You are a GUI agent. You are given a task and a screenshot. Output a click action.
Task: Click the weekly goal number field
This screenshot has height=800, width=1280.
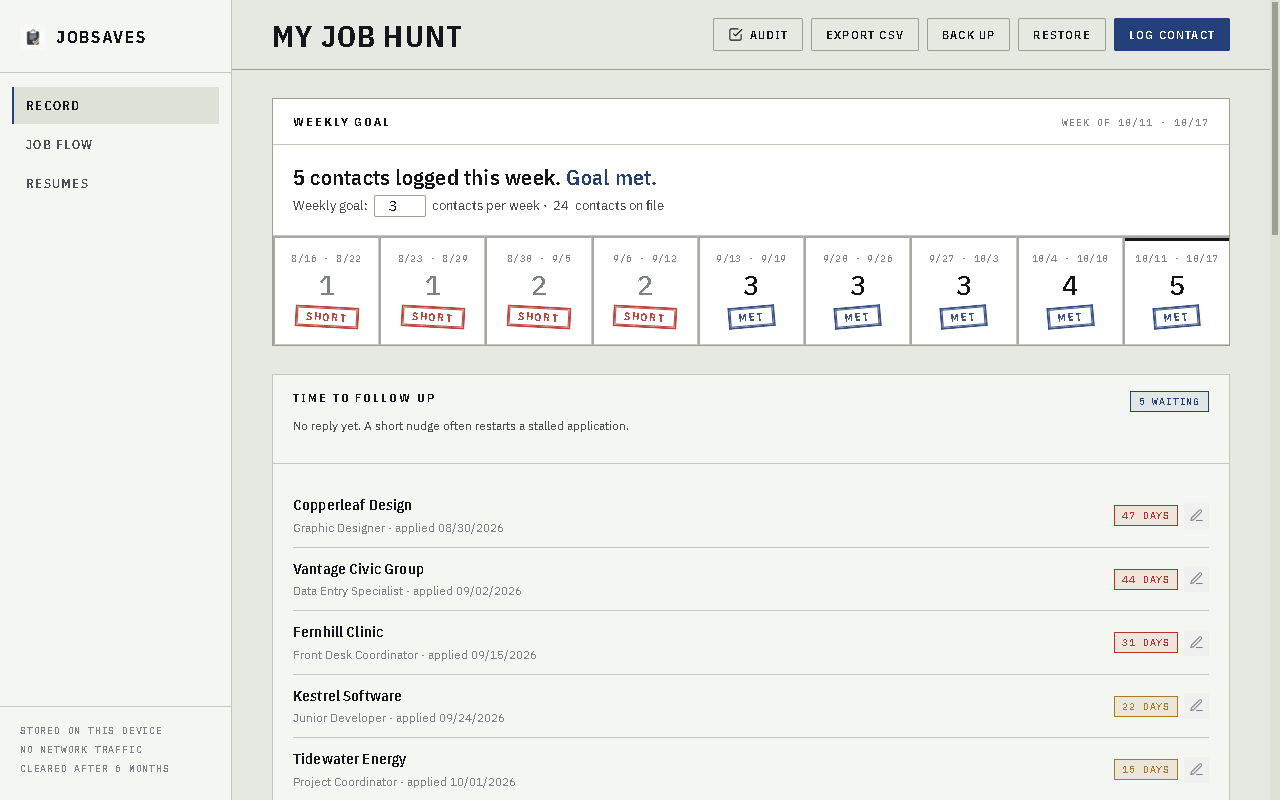400,206
